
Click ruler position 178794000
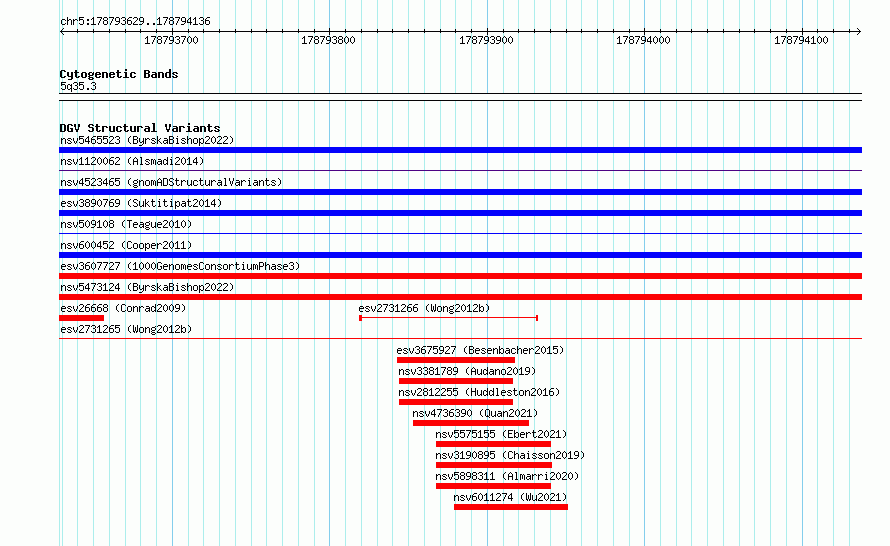pyautogui.click(x=643, y=40)
